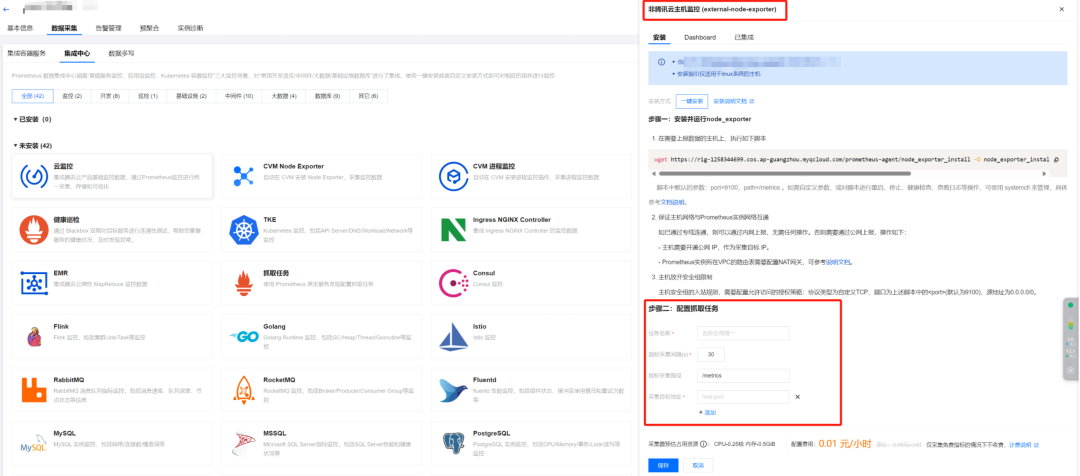Screen dimensions: 1080x476
Task: Filter integrations by 数据库 (9)
Action: [x=327, y=96]
